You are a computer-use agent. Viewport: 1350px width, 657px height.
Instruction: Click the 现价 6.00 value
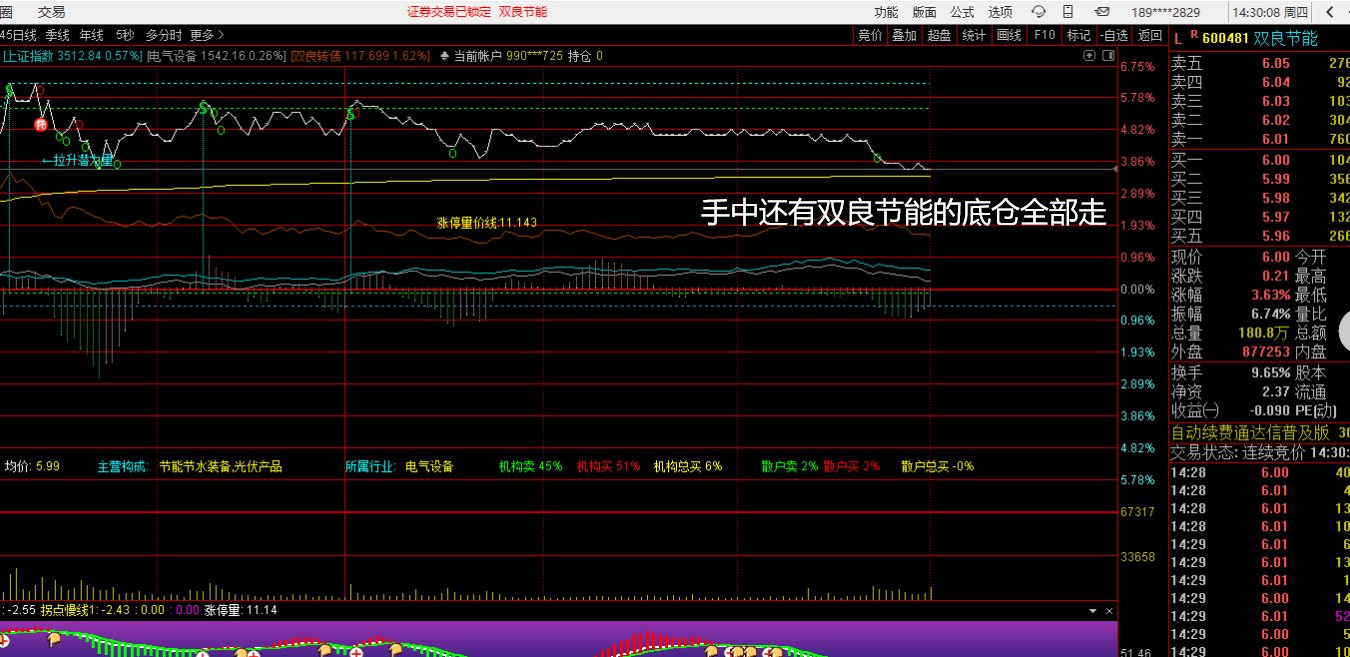coord(1274,257)
